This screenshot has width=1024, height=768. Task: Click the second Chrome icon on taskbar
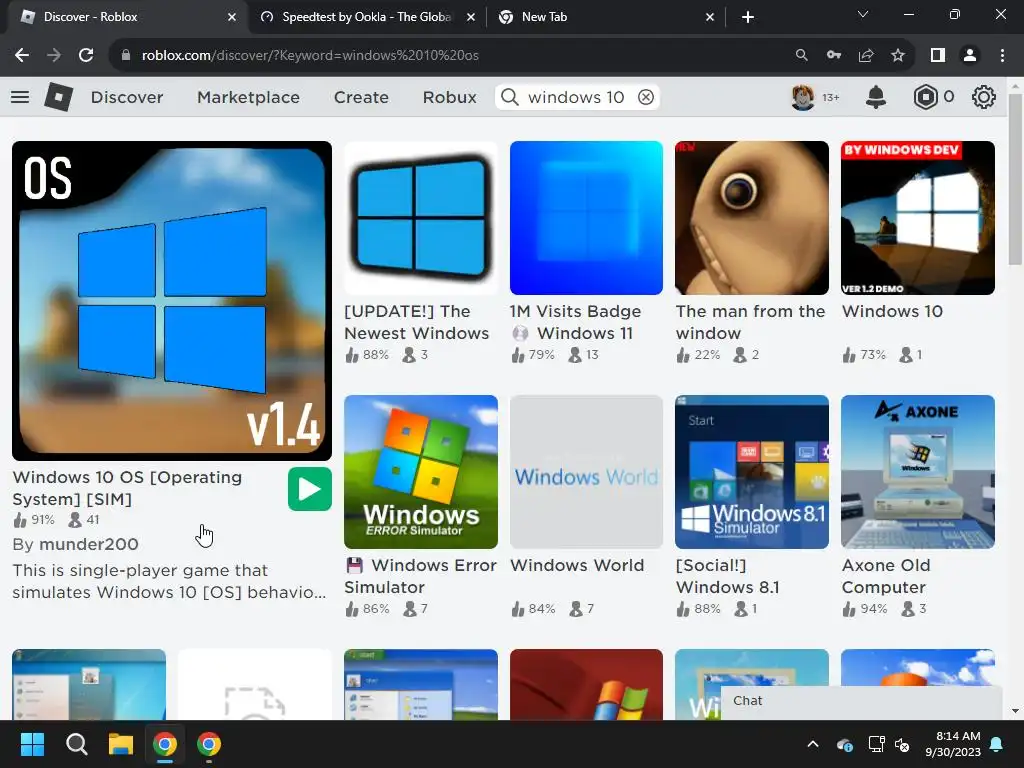pos(209,744)
